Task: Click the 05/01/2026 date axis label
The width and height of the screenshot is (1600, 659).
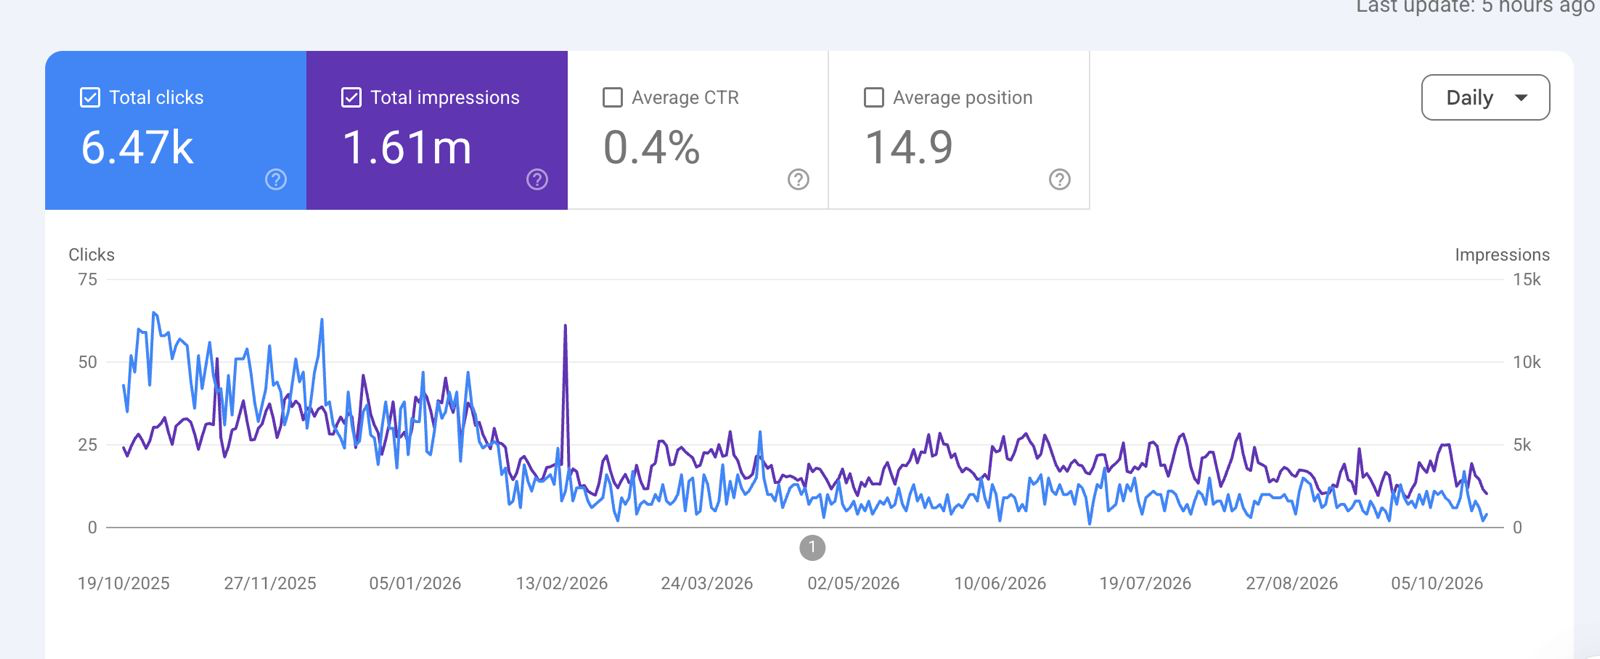Action: tap(415, 583)
